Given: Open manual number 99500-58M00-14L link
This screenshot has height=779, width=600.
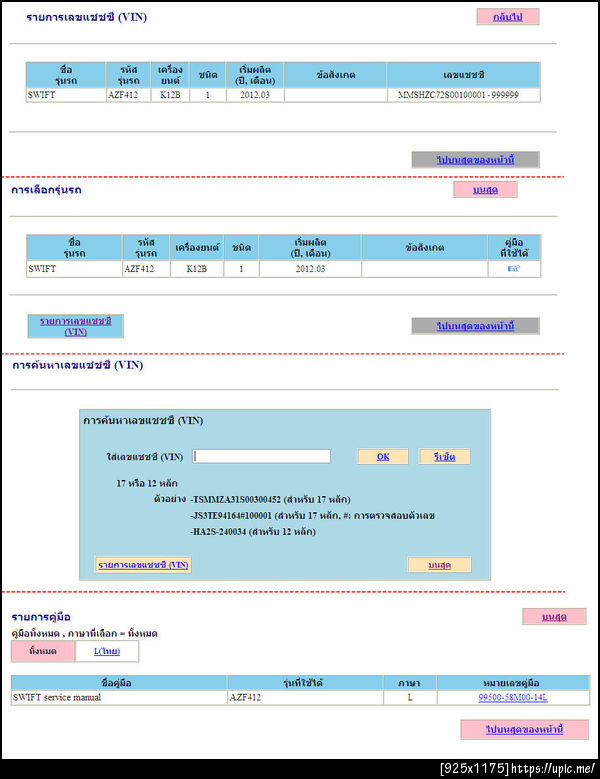Looking at the screenshot, I should [x=513, y=698].
